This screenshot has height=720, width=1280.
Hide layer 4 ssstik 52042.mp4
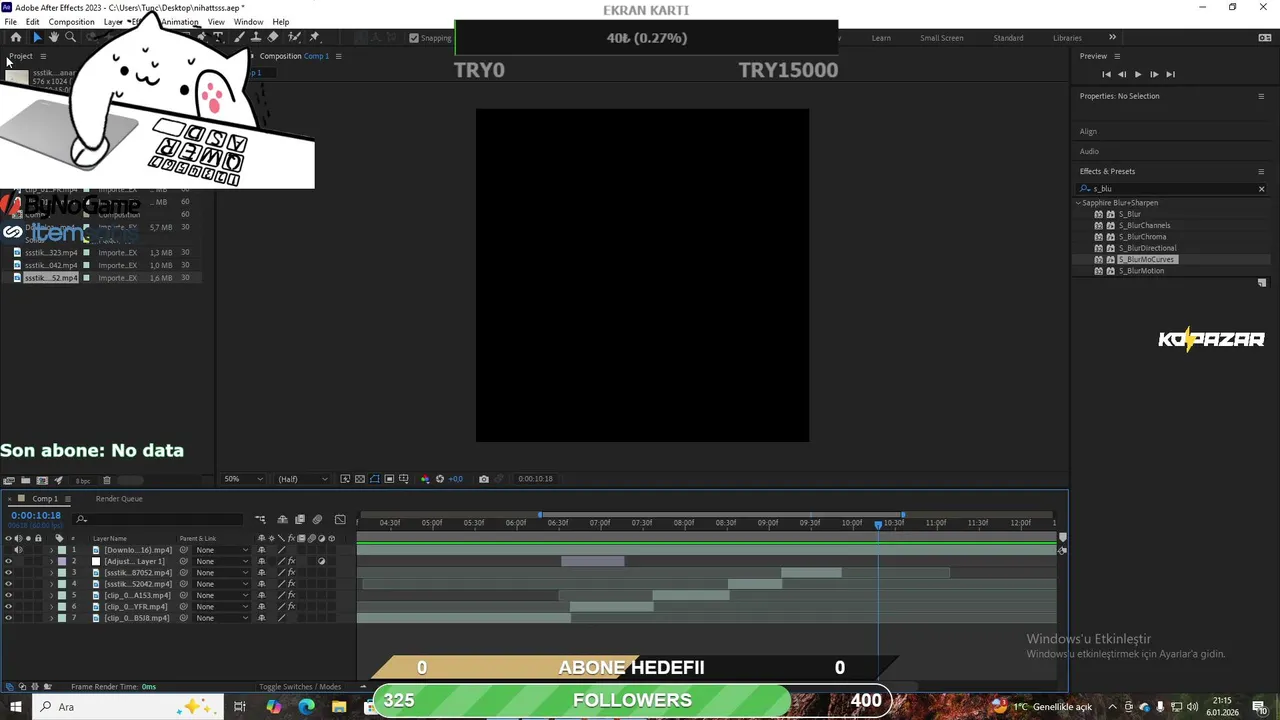click(x=8, y=584)
